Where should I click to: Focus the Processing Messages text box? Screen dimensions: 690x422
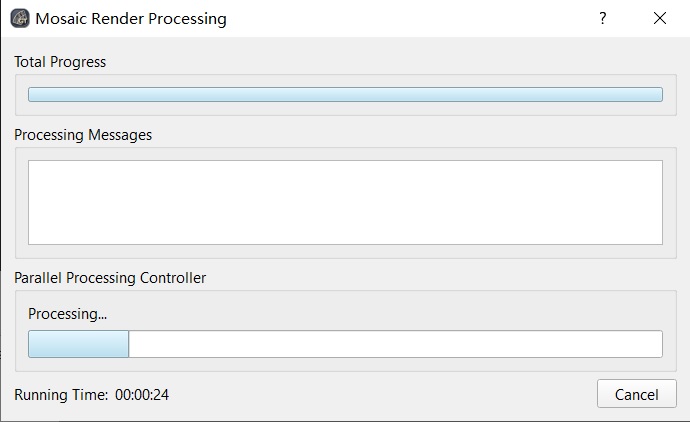coord(345,202)
